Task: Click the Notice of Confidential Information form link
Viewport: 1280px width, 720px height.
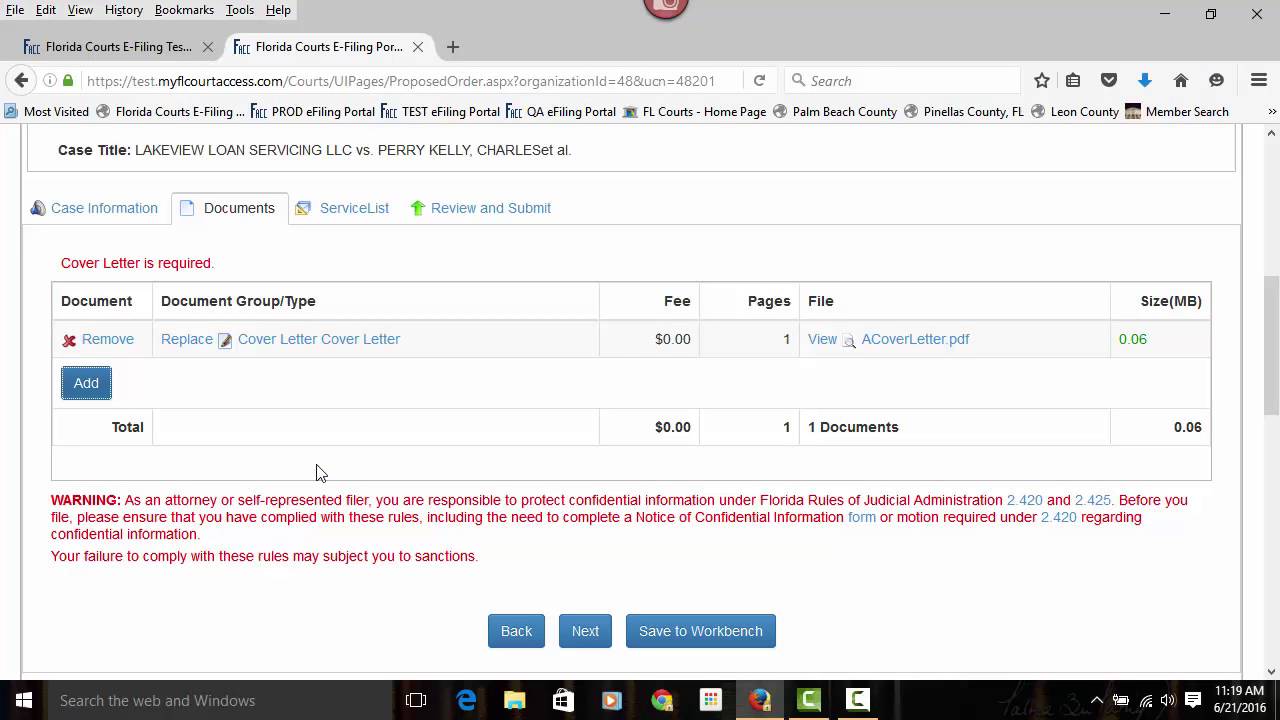Action: pyautogui.click(x=862, y=517)
